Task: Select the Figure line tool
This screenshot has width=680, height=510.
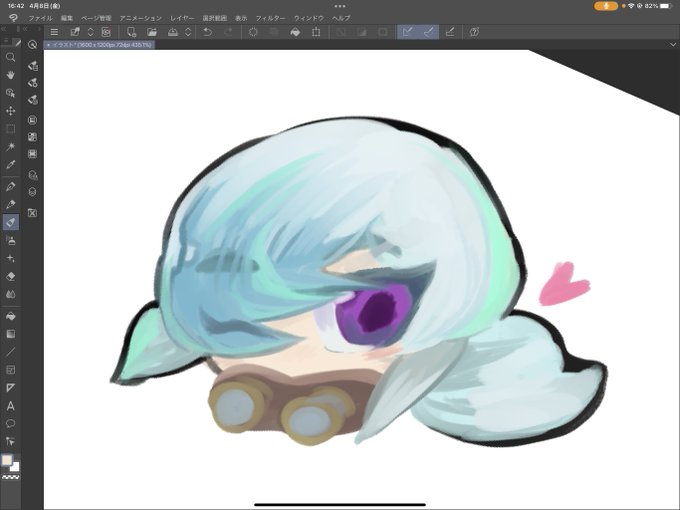Action: coord(10,352)
